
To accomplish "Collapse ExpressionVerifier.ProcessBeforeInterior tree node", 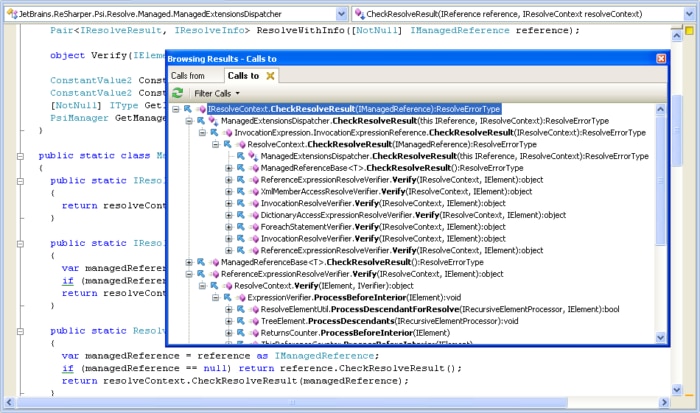I will (x=215, y=298).
